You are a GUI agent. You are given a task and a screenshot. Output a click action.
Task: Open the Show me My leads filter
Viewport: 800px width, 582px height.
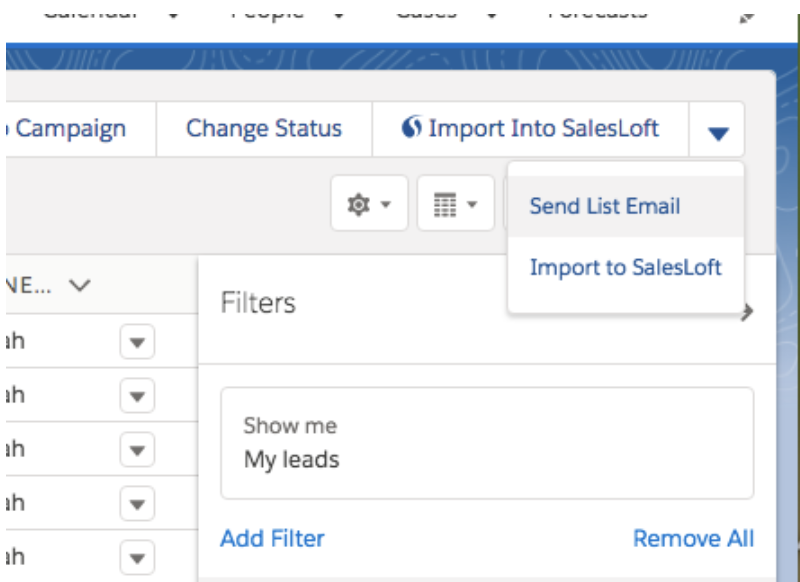pyautogui.click(x=486, y=443)
